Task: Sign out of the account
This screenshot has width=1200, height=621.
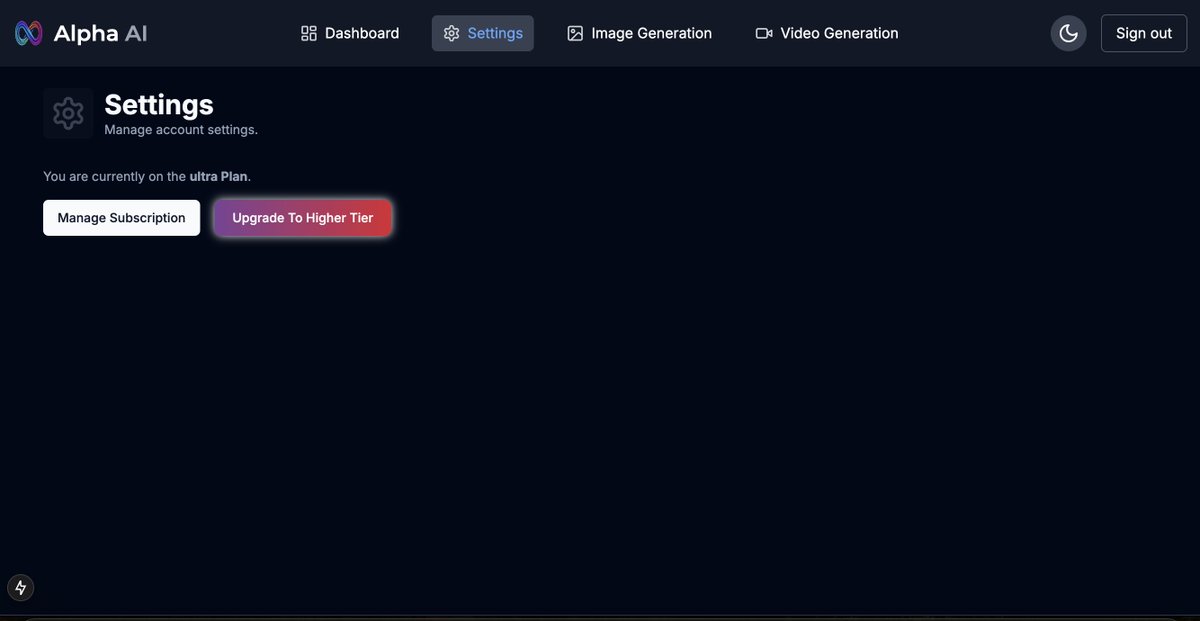Action: tap(1144, 33)
